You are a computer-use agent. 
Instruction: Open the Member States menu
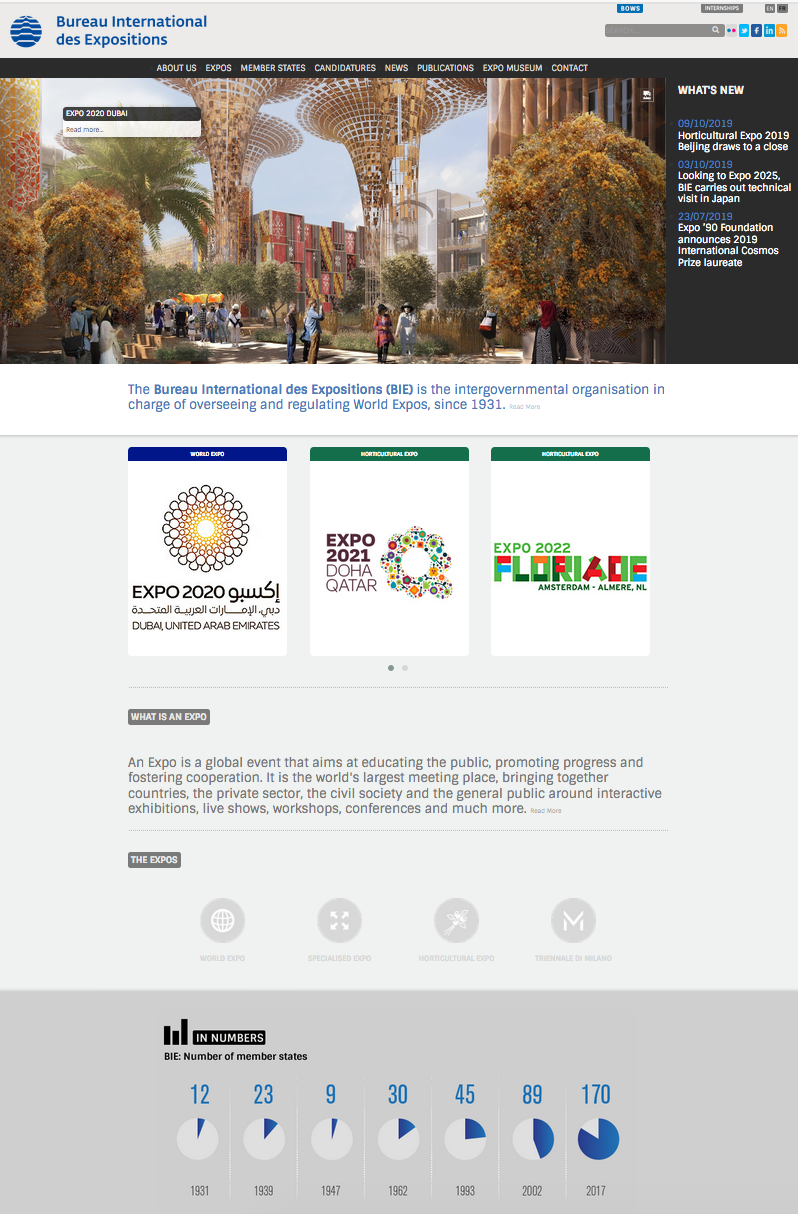click(273, 68)
